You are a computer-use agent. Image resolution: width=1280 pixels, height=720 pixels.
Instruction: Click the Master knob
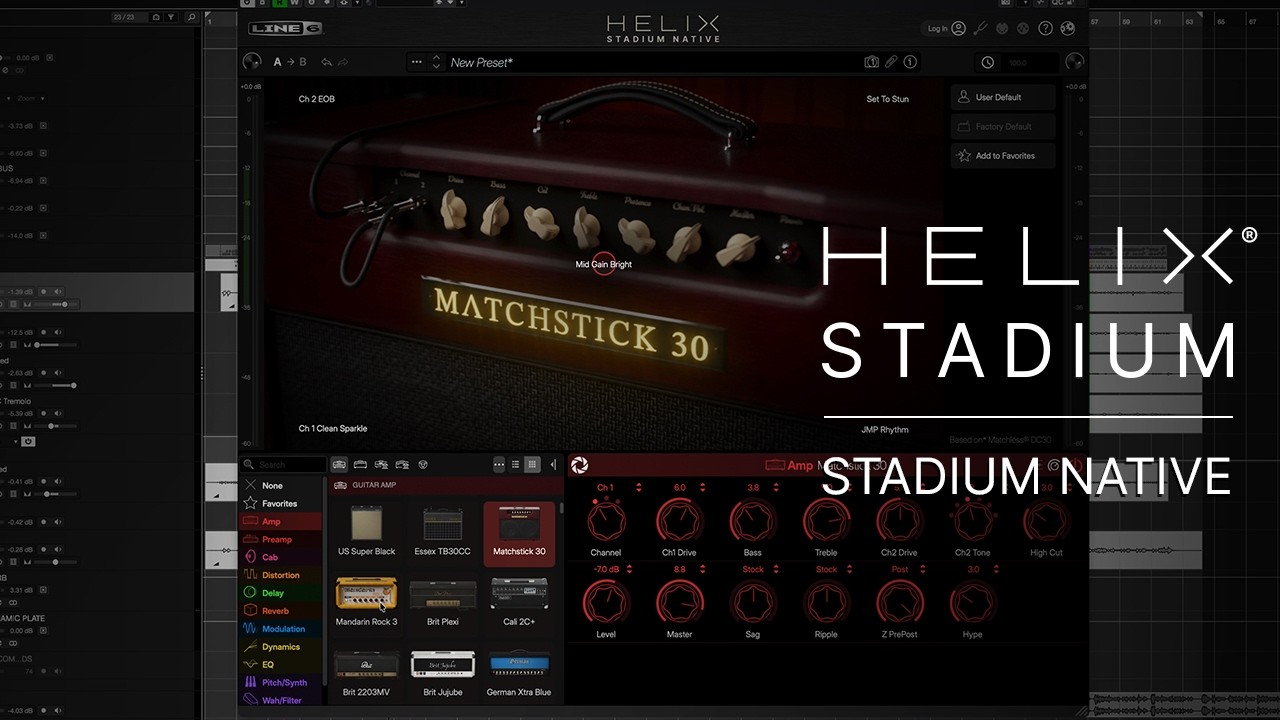[680, 602]
